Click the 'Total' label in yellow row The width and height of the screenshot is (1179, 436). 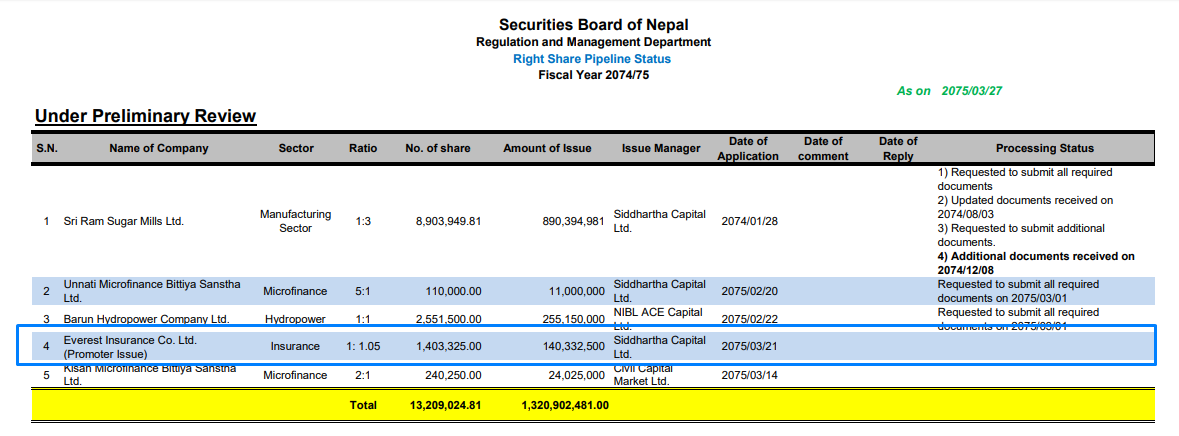[x=363, y=405]
